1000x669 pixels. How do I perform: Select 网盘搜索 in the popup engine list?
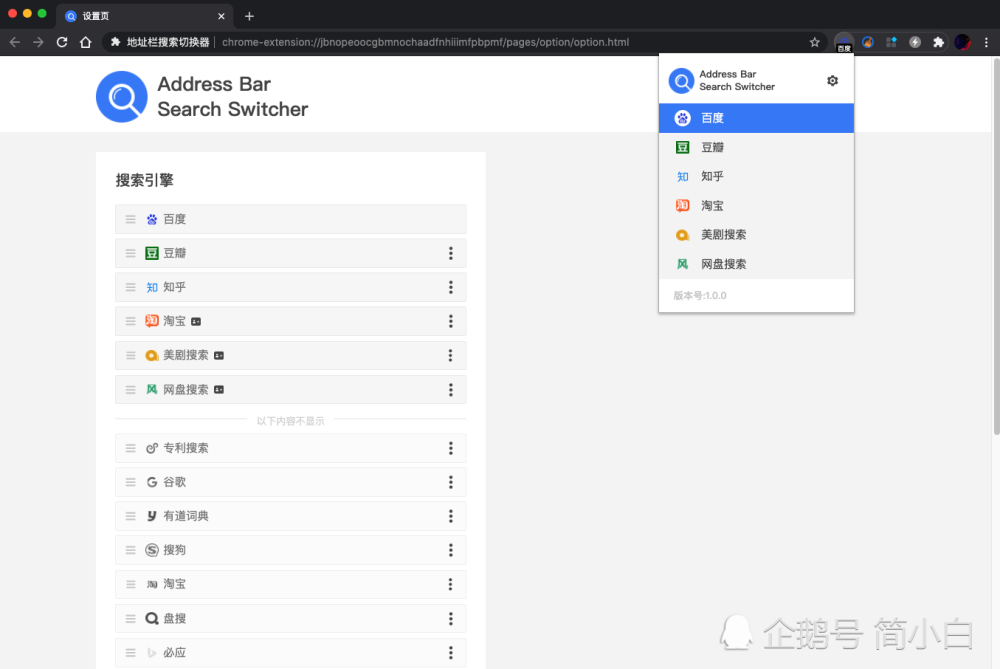756,264
